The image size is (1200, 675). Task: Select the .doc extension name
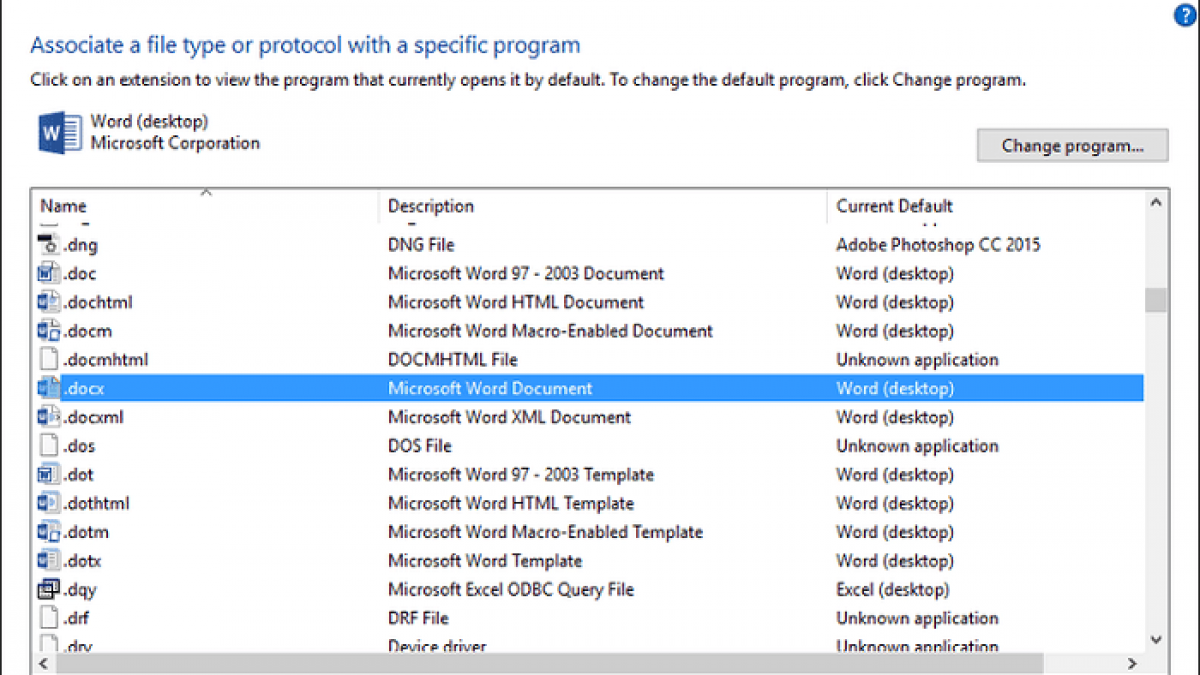80,274
